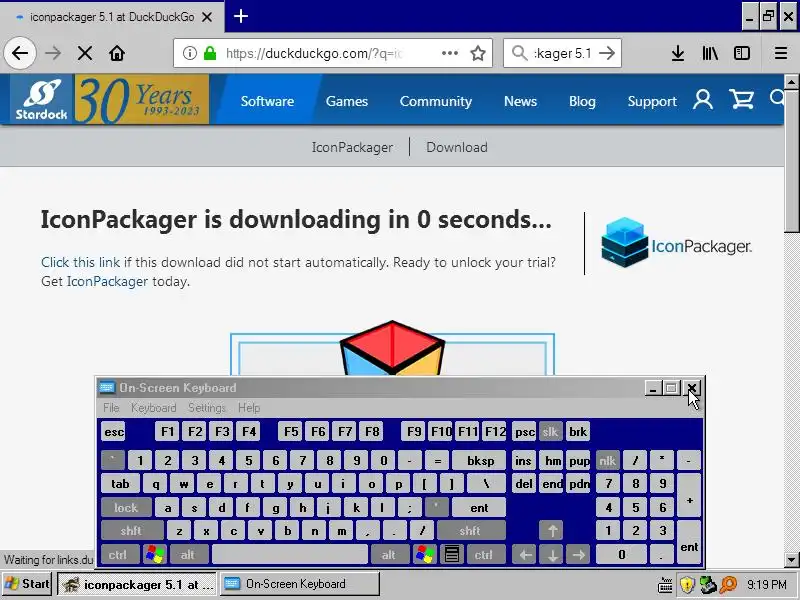Toggle the lock (caps lock) key
The image size is (800, 600).
126,508
